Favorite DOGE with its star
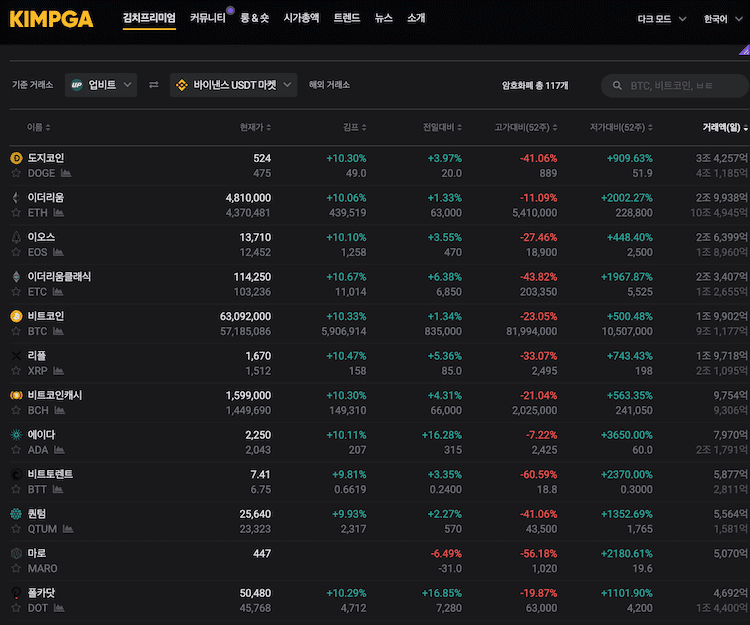 click(x=16, y=173)
